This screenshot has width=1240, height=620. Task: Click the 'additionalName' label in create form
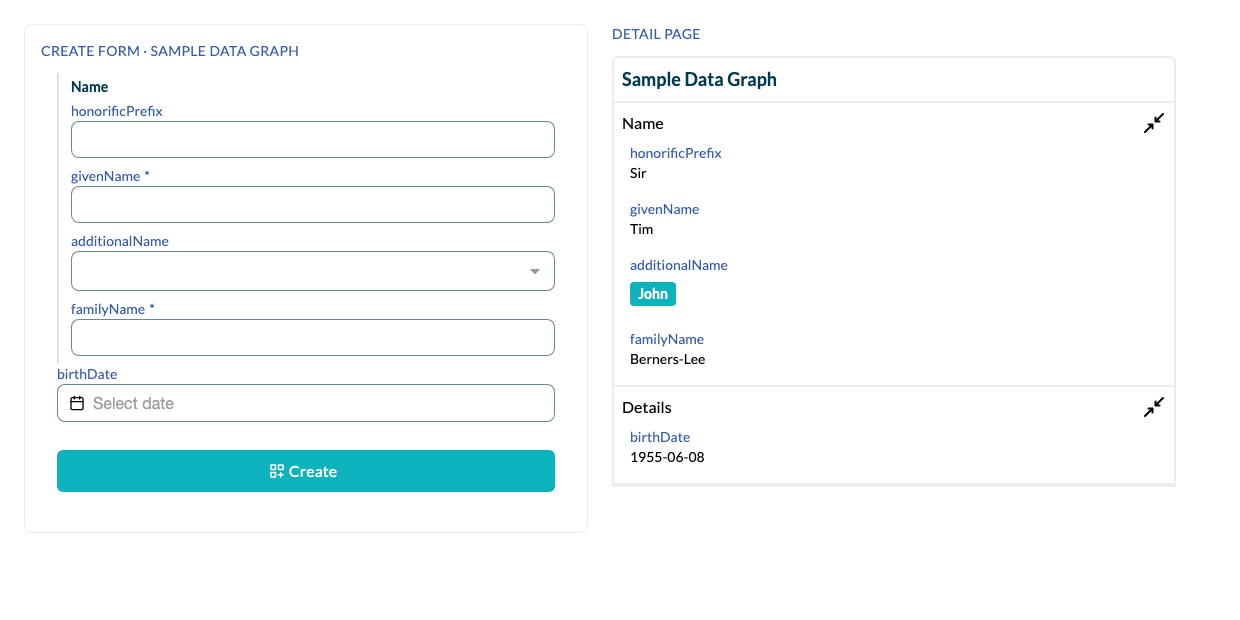point(120,241)
